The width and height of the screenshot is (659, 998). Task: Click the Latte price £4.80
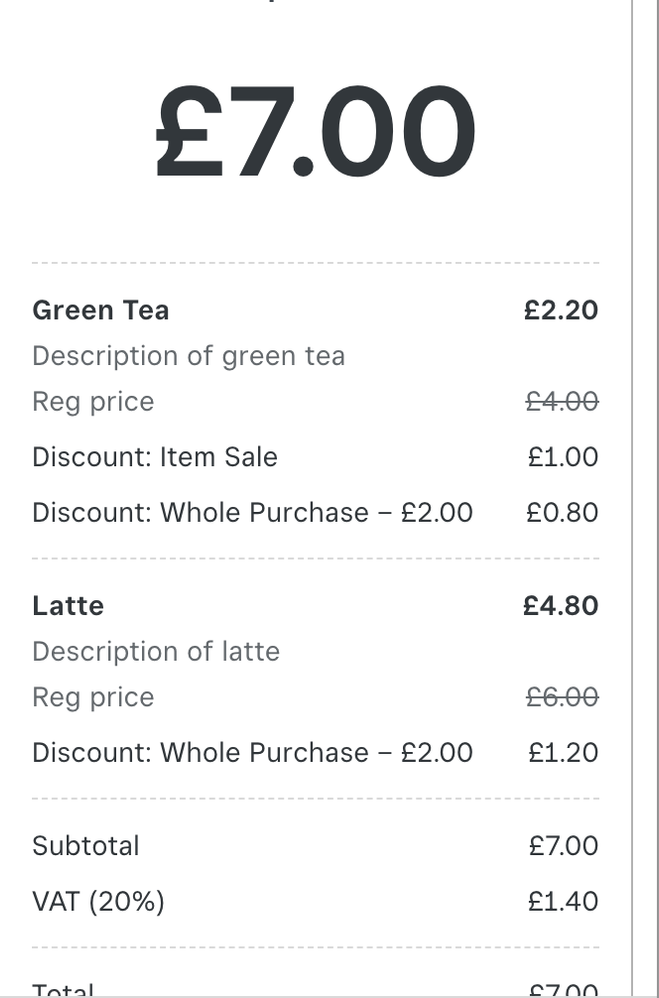(x=561, y=606)
